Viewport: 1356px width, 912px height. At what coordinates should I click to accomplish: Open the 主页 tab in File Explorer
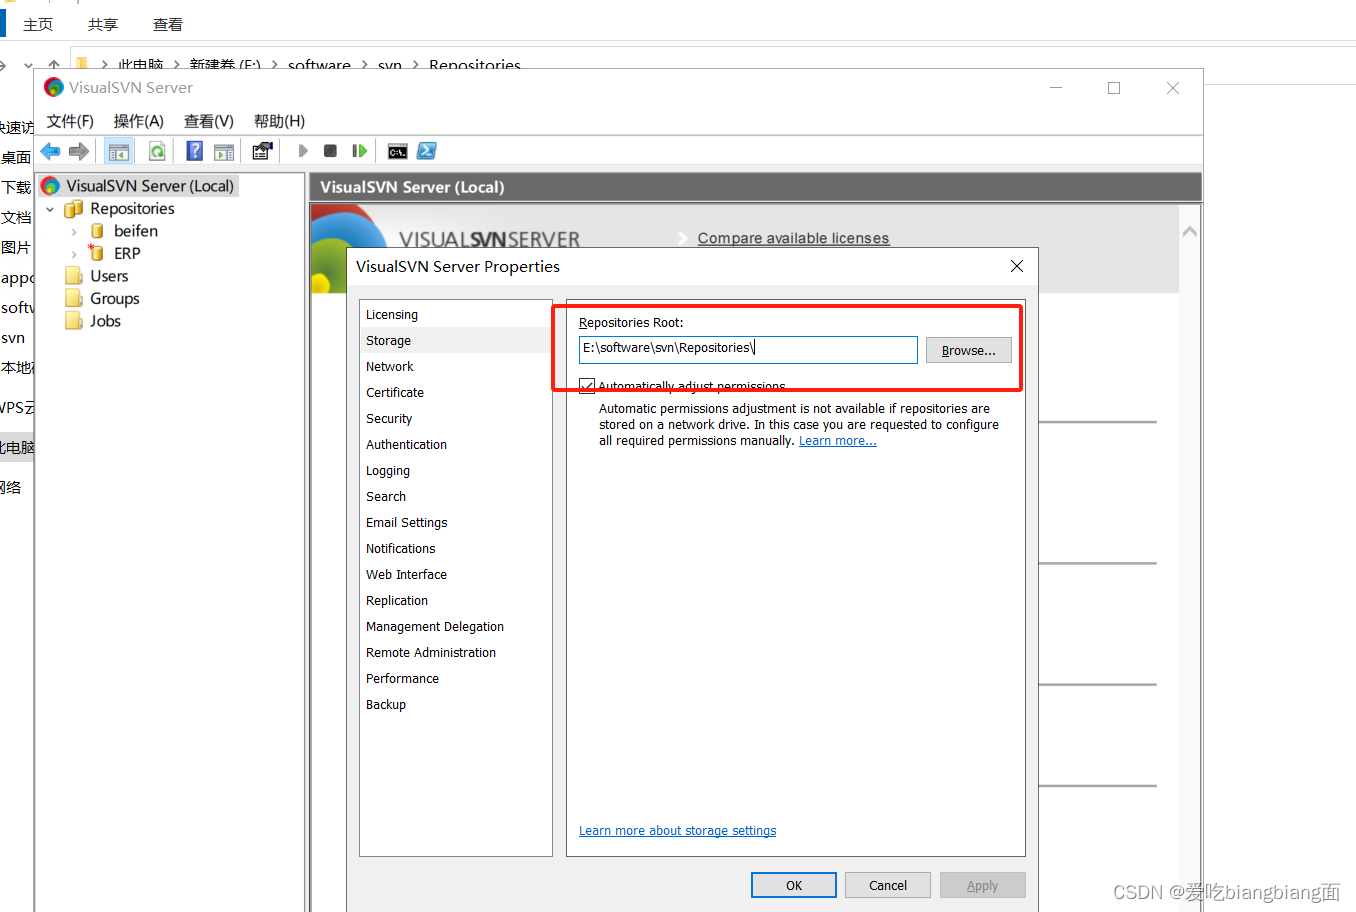pos(38,24)
